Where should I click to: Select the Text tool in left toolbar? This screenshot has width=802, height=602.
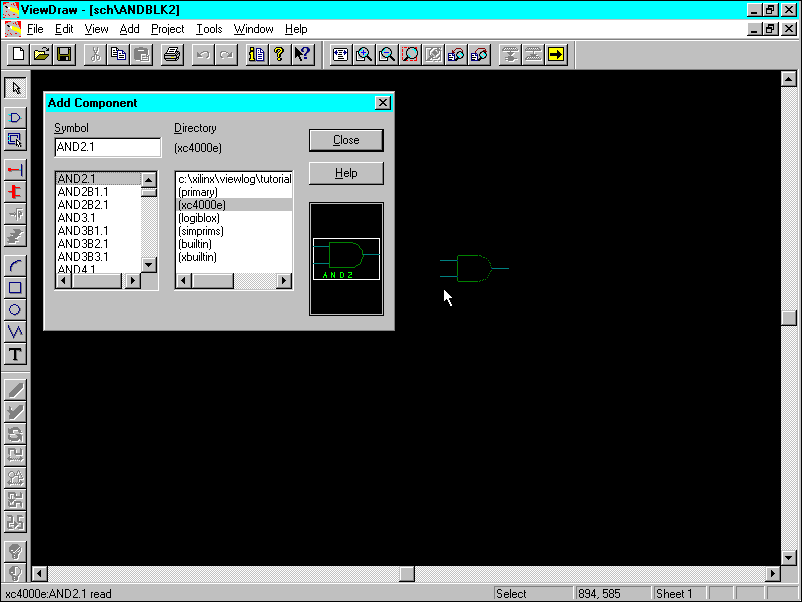15,354
